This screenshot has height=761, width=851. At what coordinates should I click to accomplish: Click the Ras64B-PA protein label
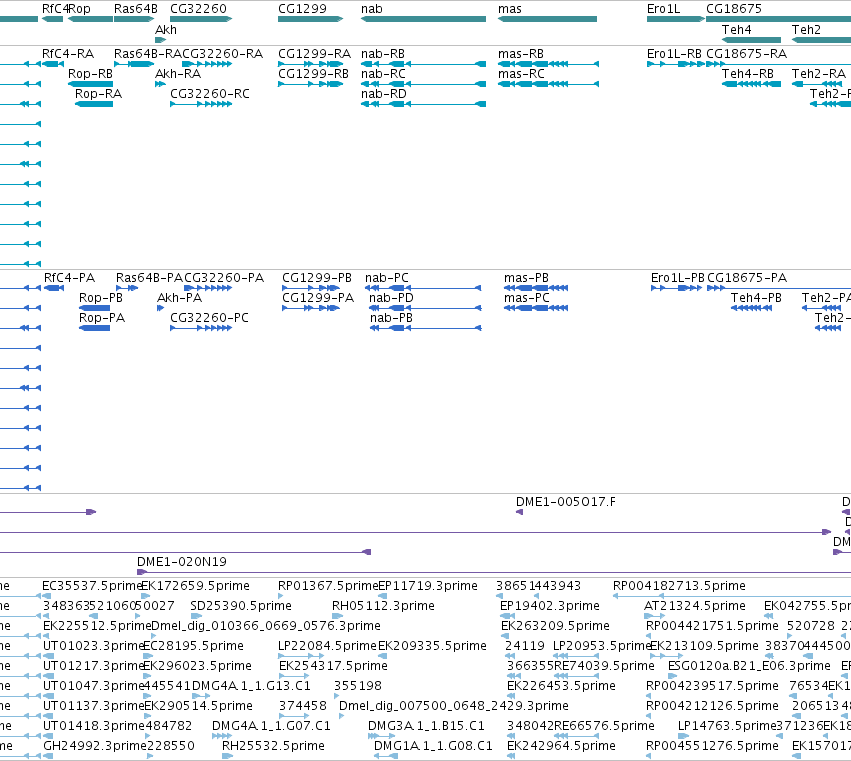point(150,278)
